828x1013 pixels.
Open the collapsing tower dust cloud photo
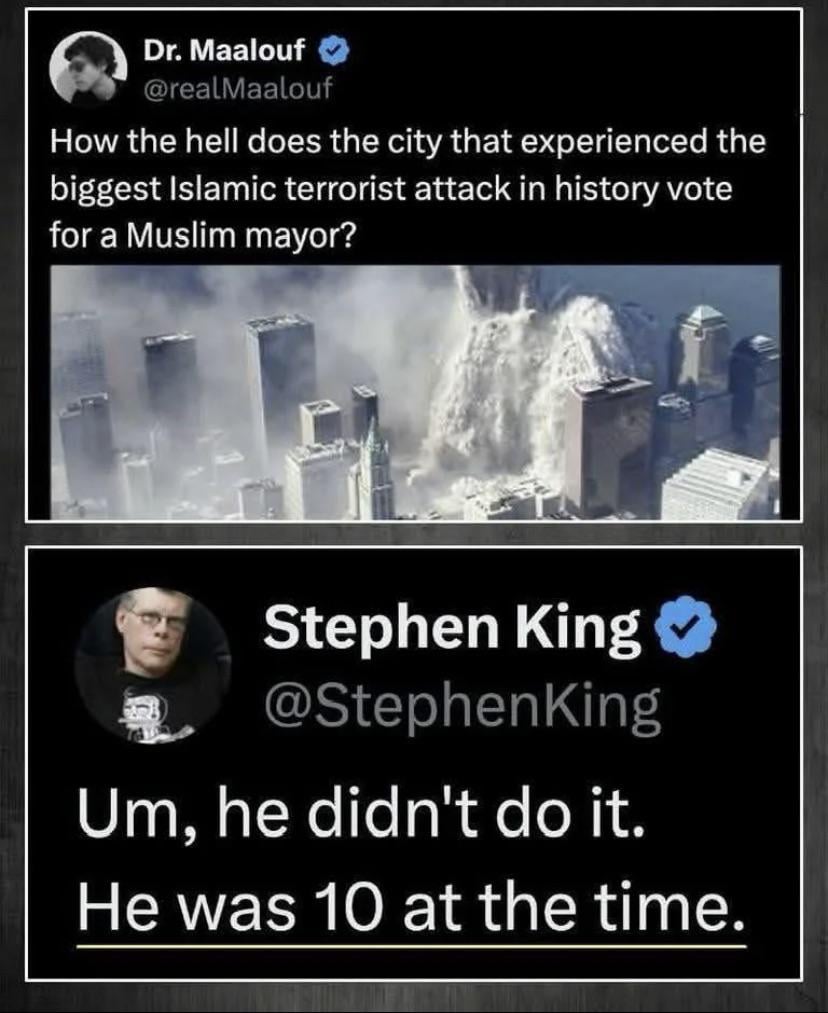click(x=415, y=392)
